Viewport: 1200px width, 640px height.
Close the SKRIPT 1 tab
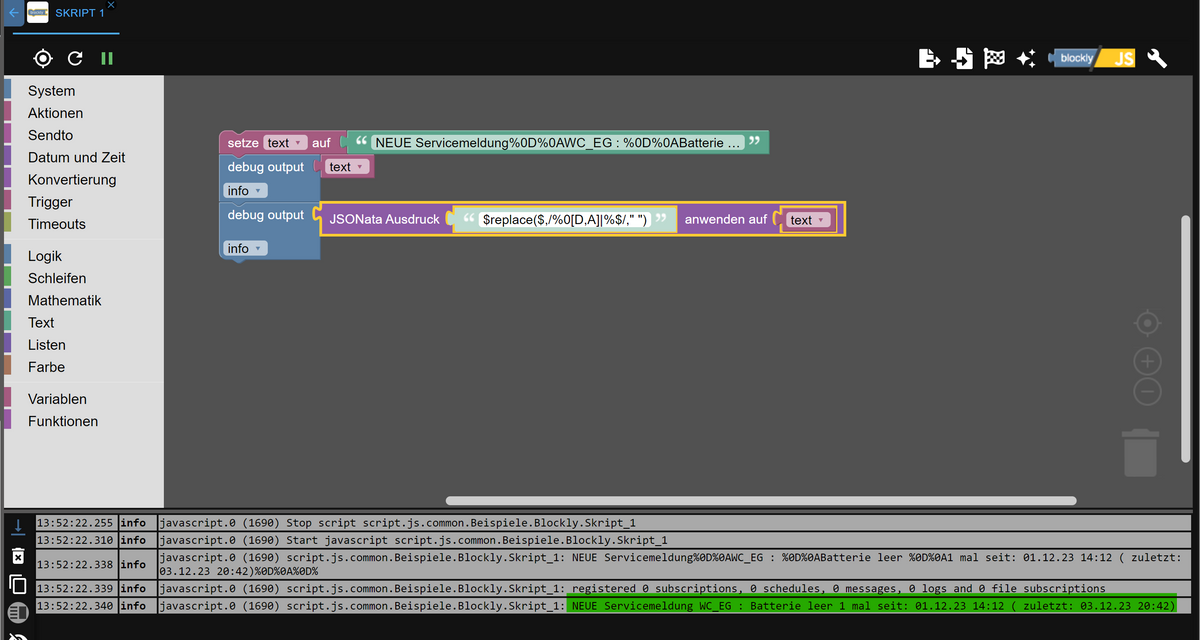click(111, 5)
